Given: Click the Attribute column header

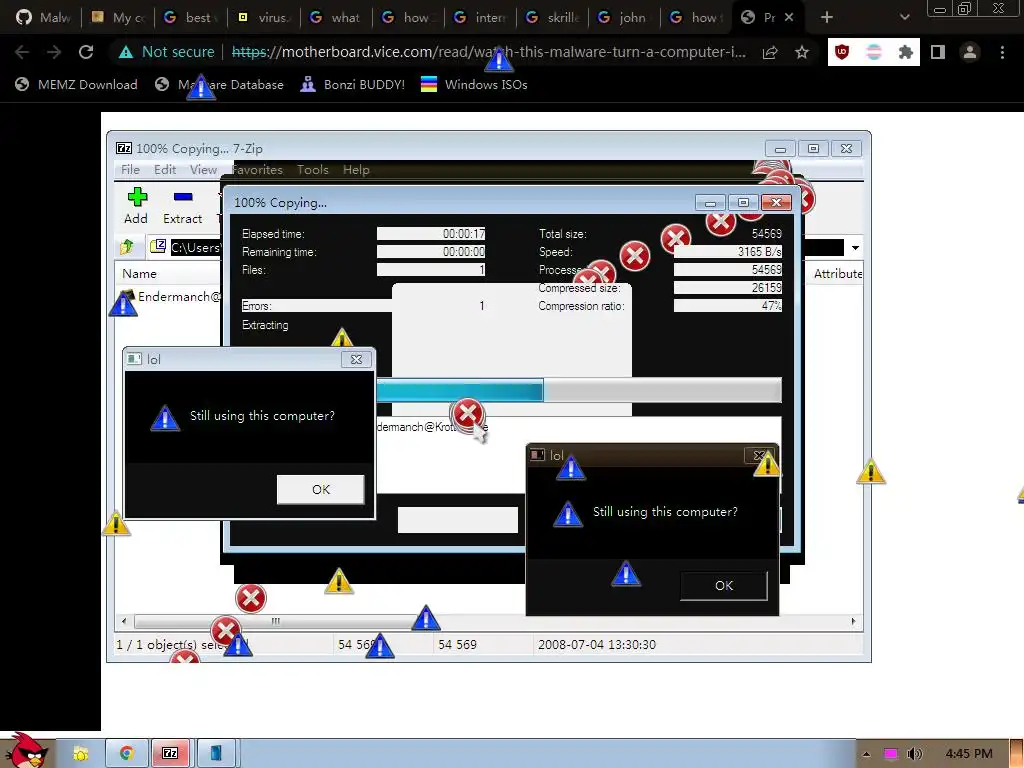Looking at the screenshot, I should coord(837,274).
